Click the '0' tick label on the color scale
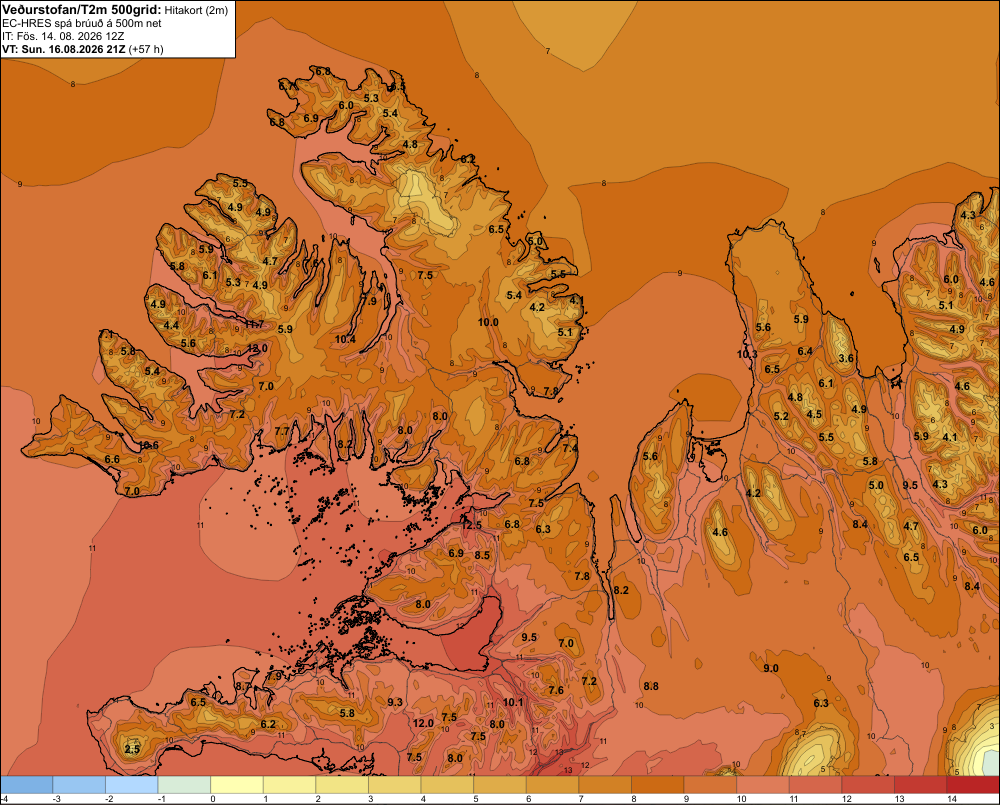This screenshot has width=1000, height=805. tap(213, 799)
